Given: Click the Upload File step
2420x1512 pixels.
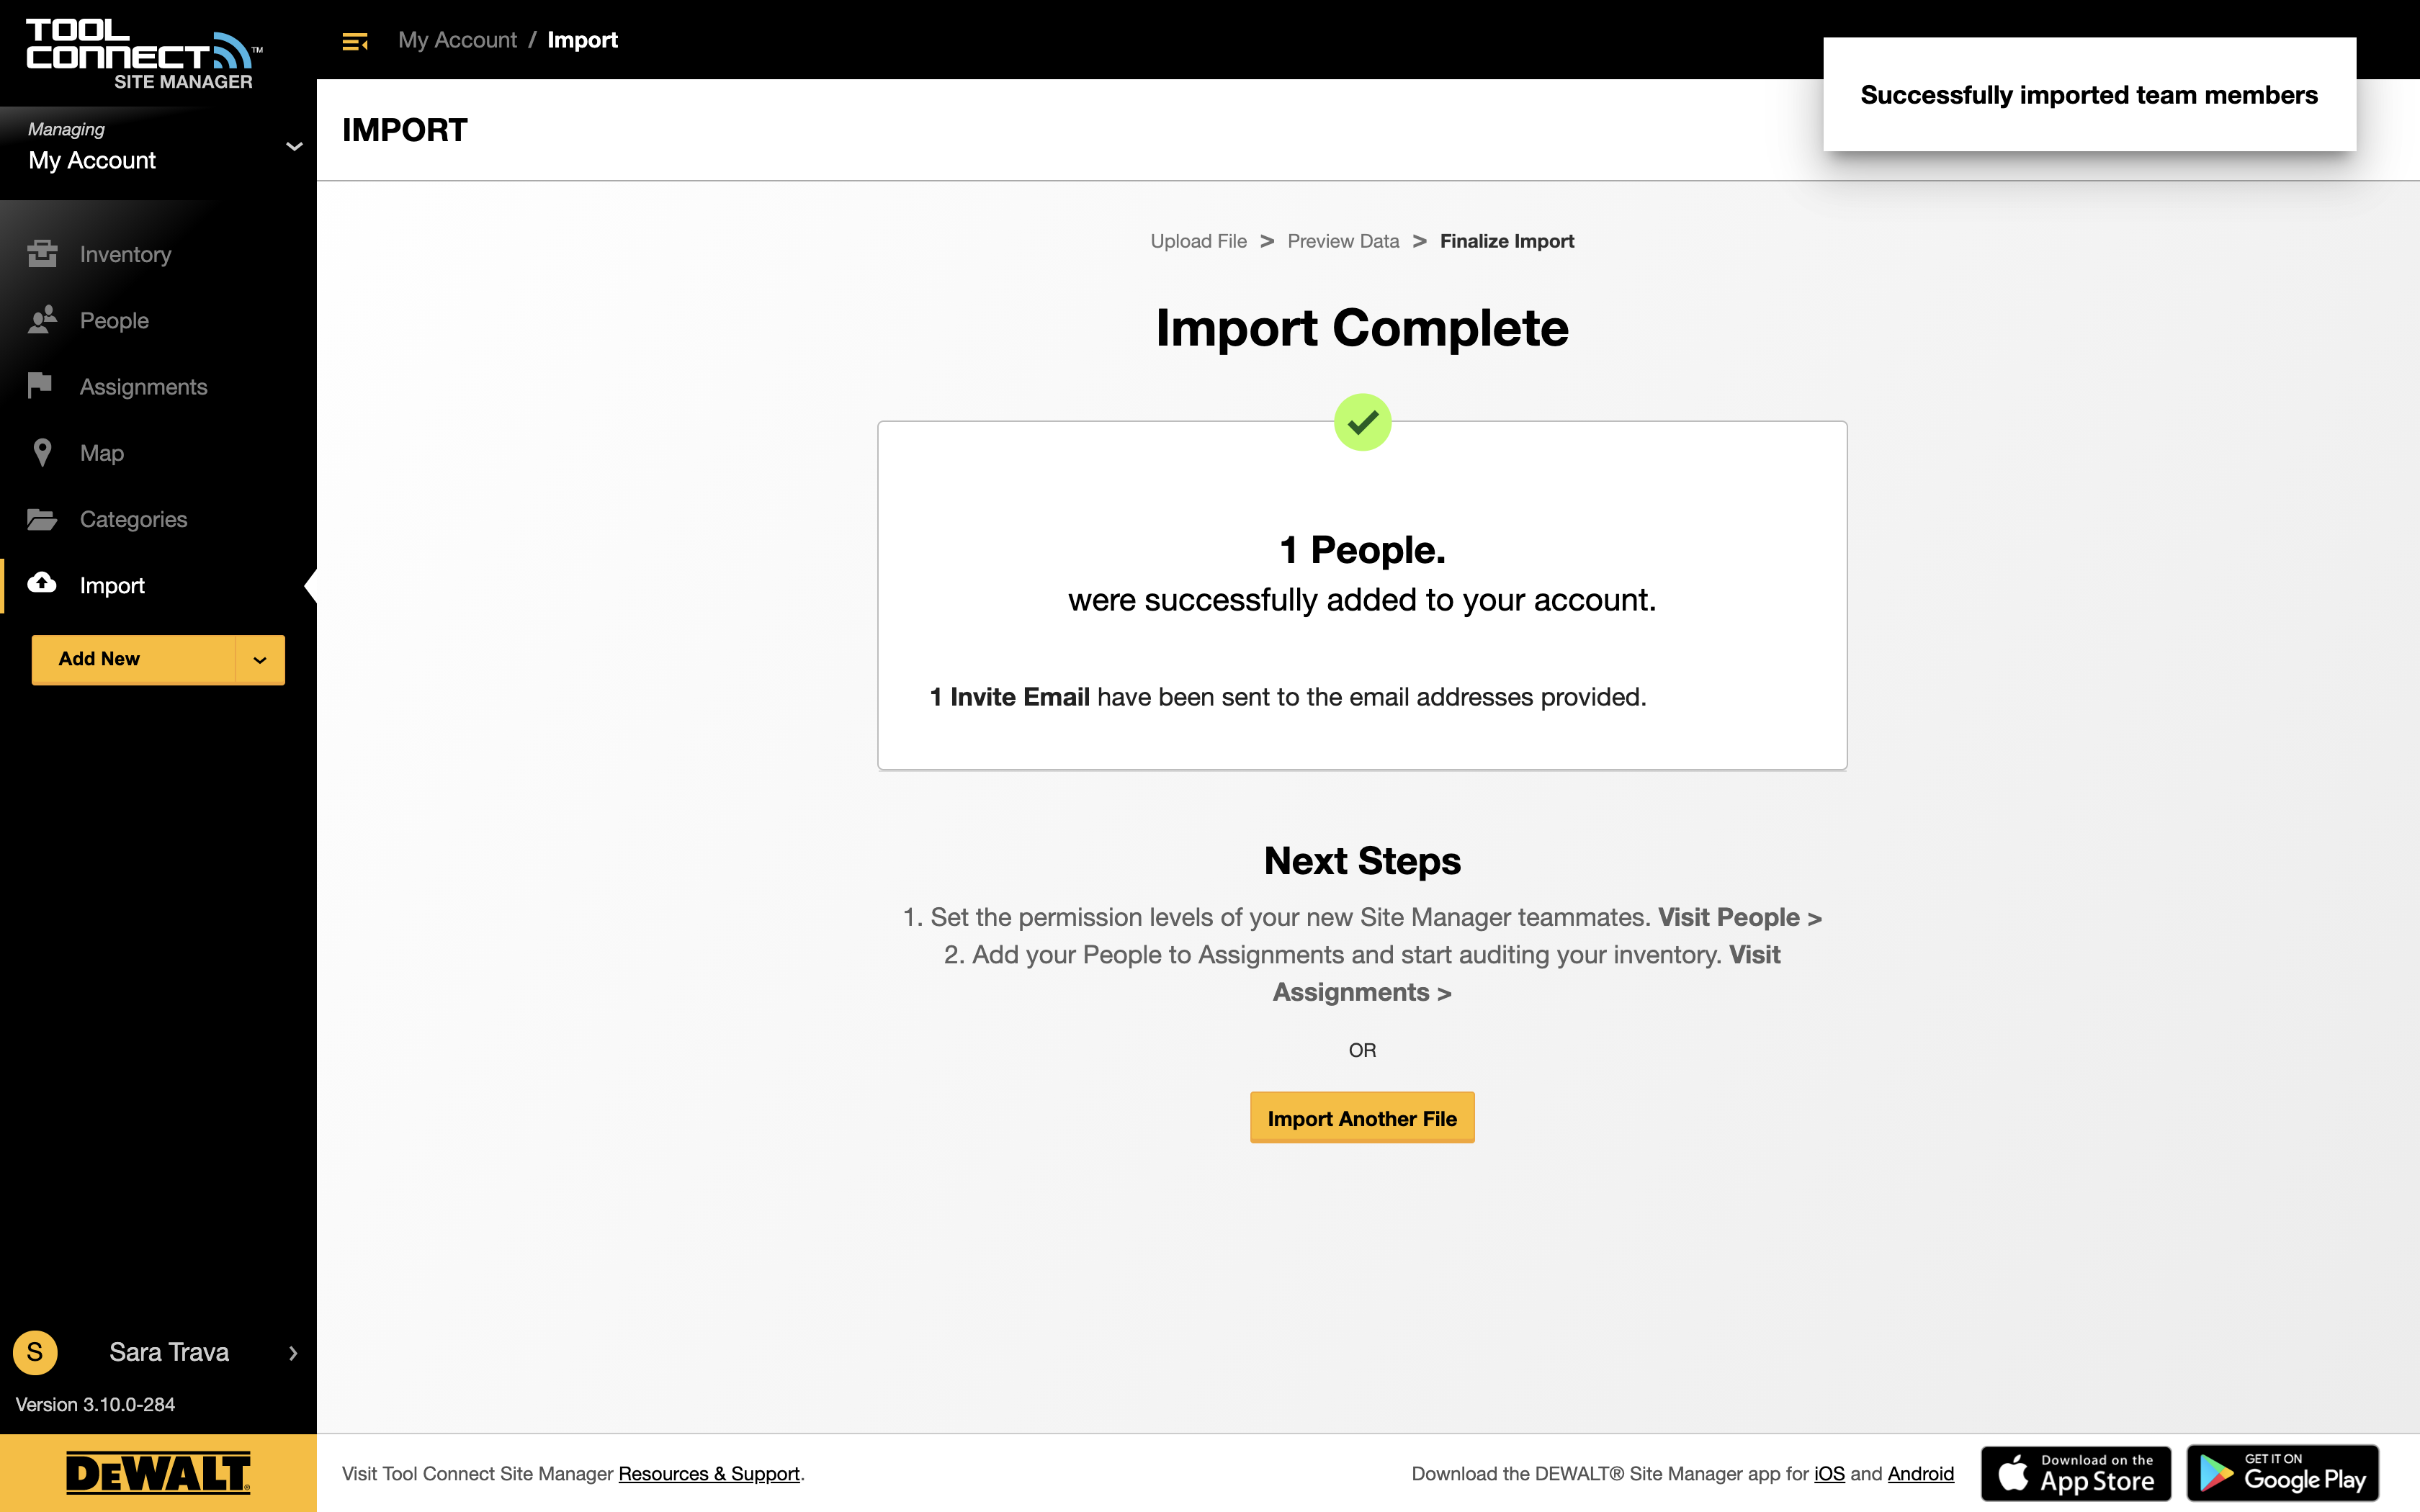Looking at the screenshot, I should click(1198, 241).
